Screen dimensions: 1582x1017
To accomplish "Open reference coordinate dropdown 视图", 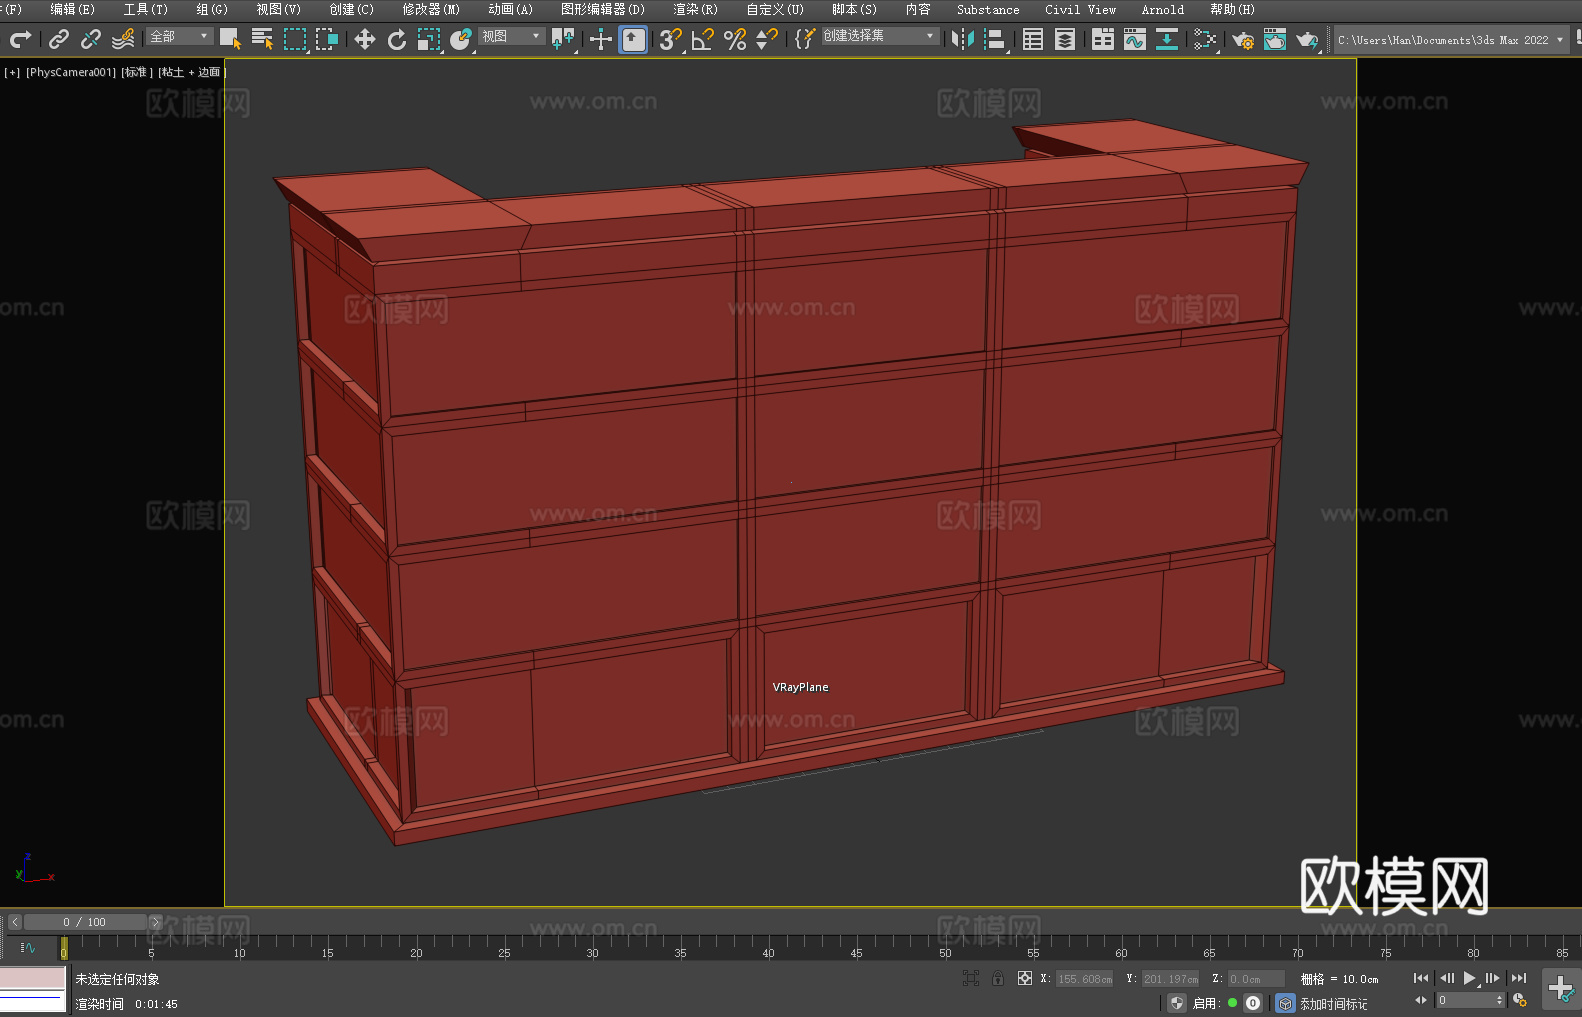I will tap(511, 36).
